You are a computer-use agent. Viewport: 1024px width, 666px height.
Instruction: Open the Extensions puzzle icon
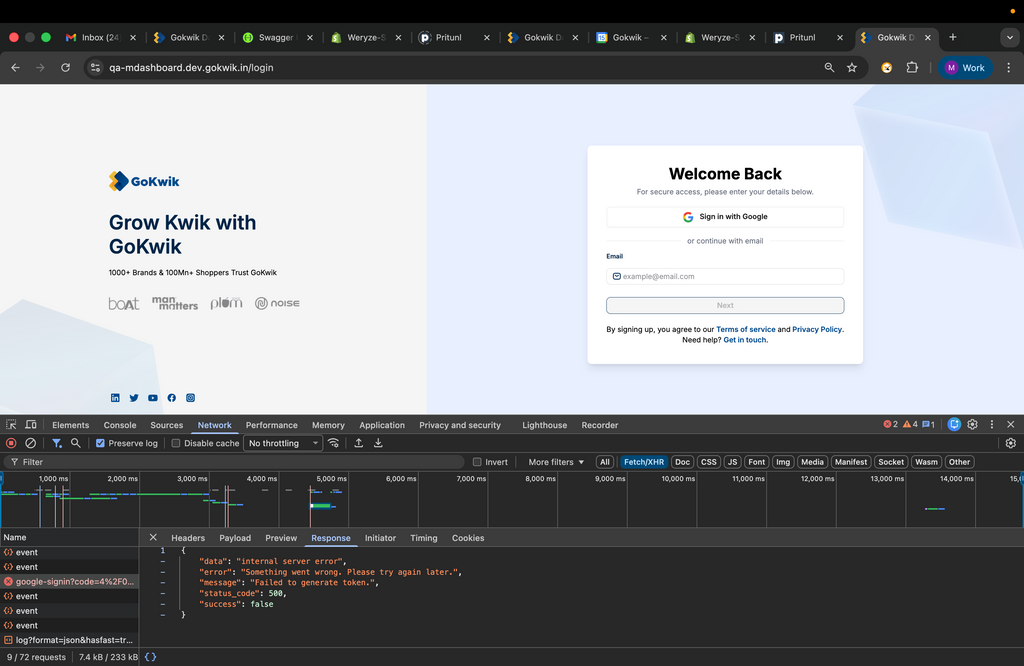[912, 67]
